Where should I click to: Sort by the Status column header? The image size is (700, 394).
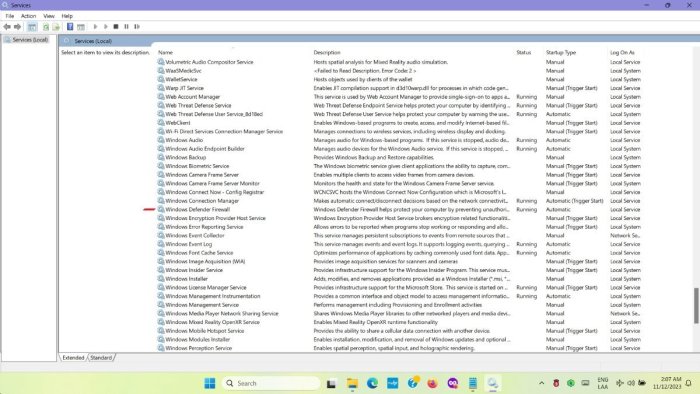(x=524, y=53)
